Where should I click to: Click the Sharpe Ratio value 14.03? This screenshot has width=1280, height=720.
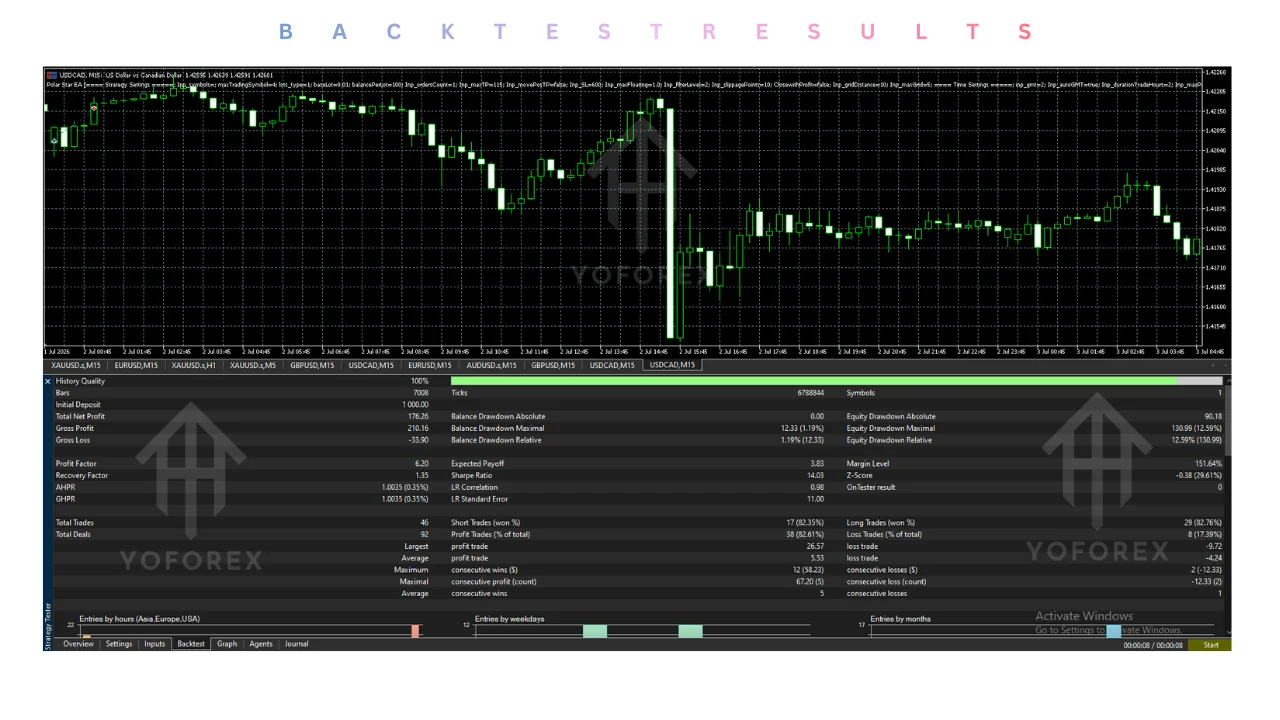point(816,476)
